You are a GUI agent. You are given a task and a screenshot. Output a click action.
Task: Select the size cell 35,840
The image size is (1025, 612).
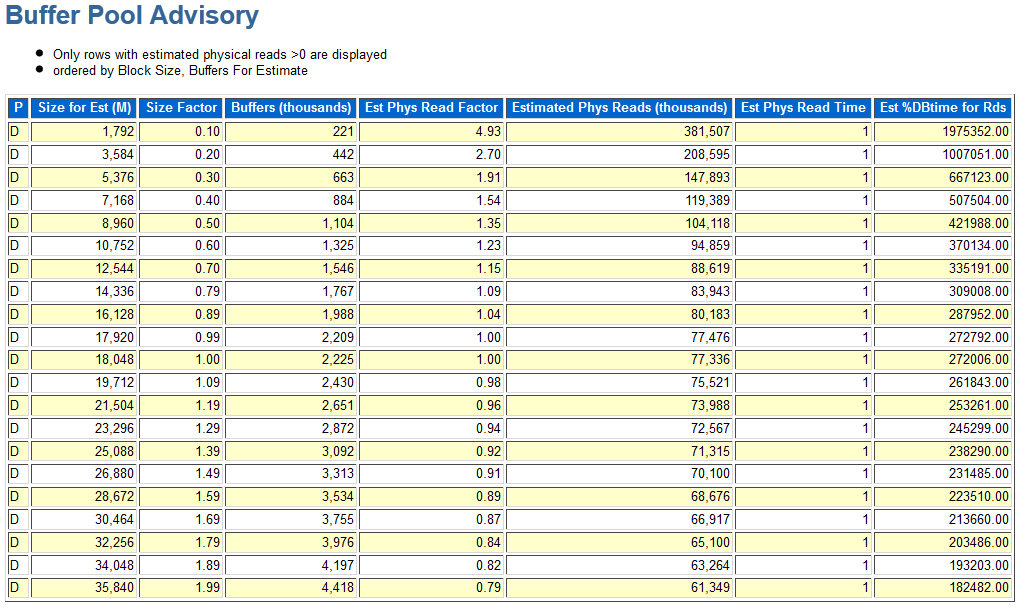84,586
